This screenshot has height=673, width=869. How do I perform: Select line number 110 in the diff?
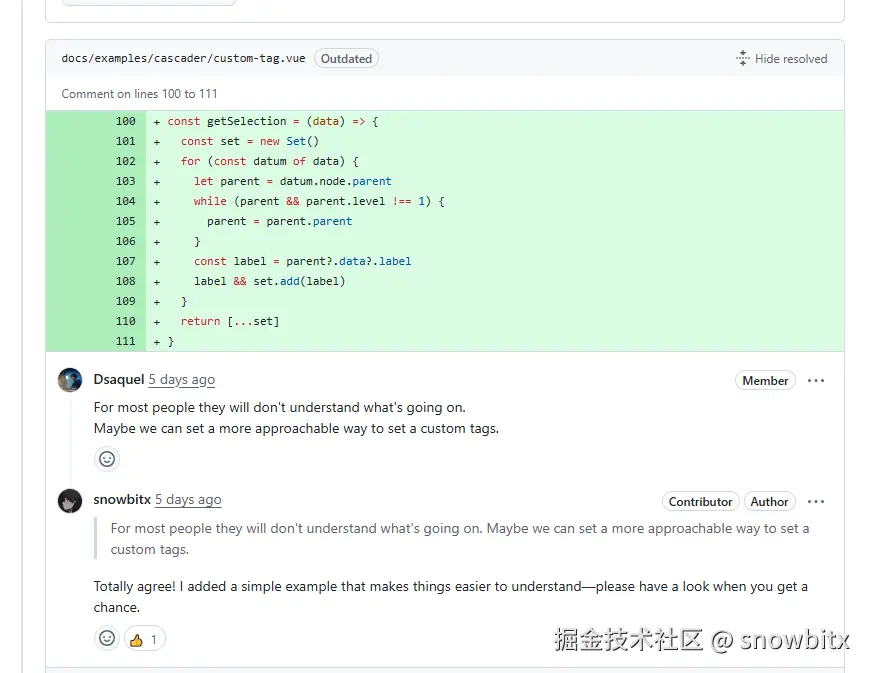126,322
